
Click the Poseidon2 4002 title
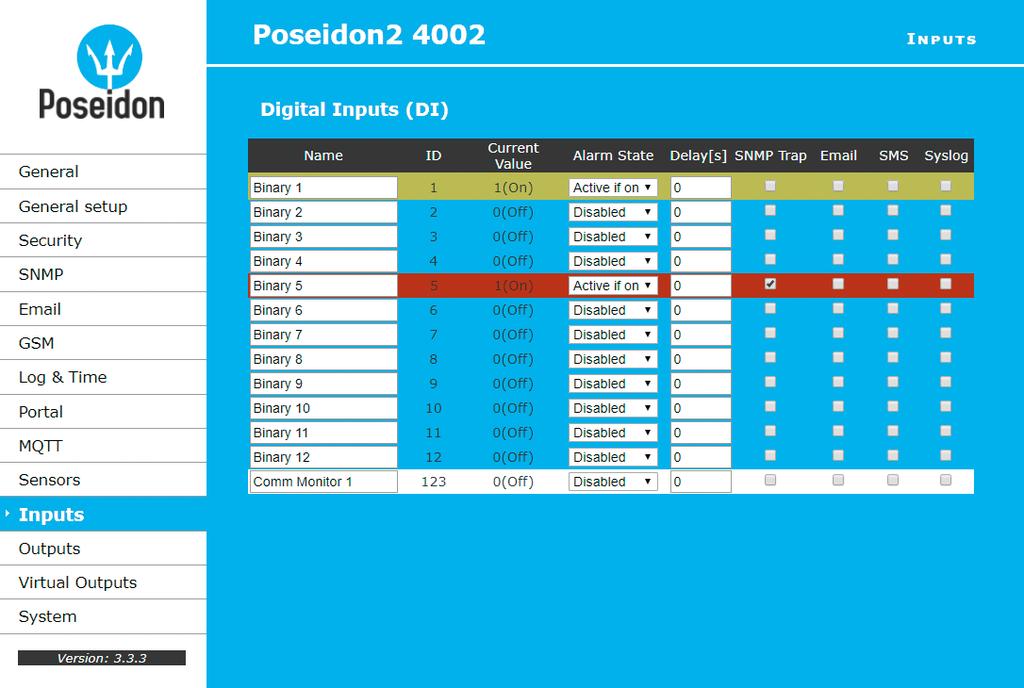pyautogui.click(x=369, y=35)
